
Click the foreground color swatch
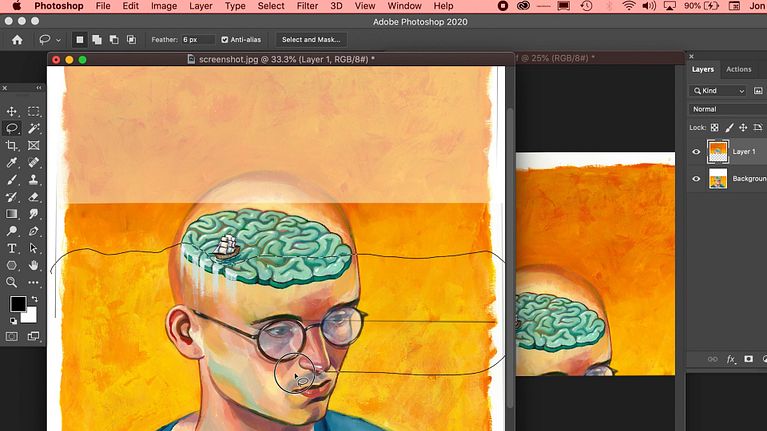(17, 304)
